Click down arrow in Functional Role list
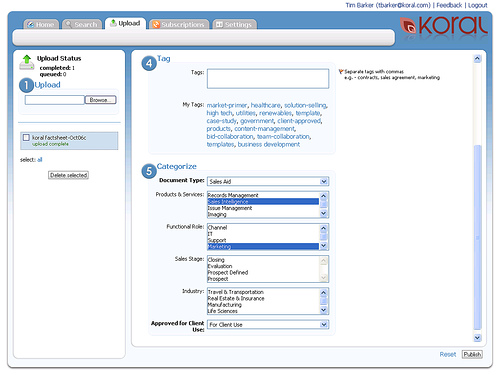The height and width of the screenshot is (375, 500). (323, 246)
